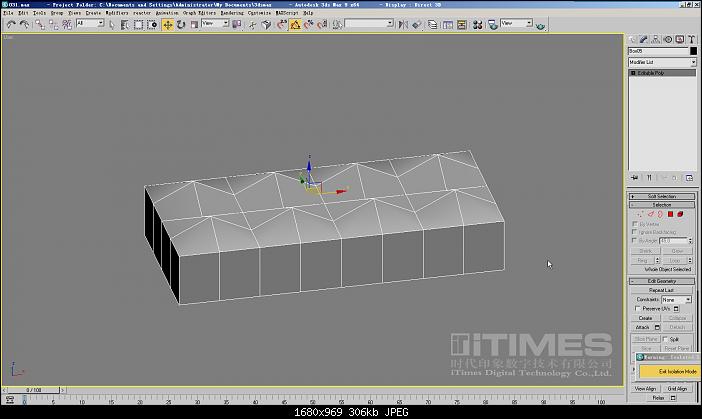Enable the By Angle checkbox
702x419 pixels.
(x=634, y=240)
